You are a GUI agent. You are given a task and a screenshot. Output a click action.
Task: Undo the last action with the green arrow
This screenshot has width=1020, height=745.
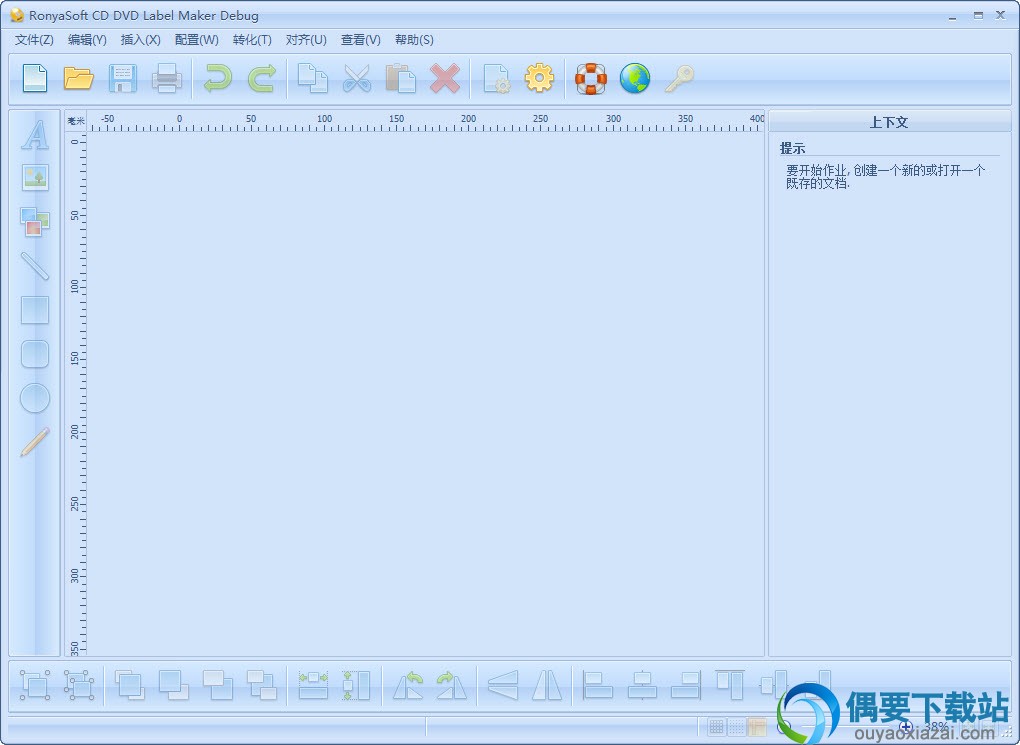click(217, 78)
